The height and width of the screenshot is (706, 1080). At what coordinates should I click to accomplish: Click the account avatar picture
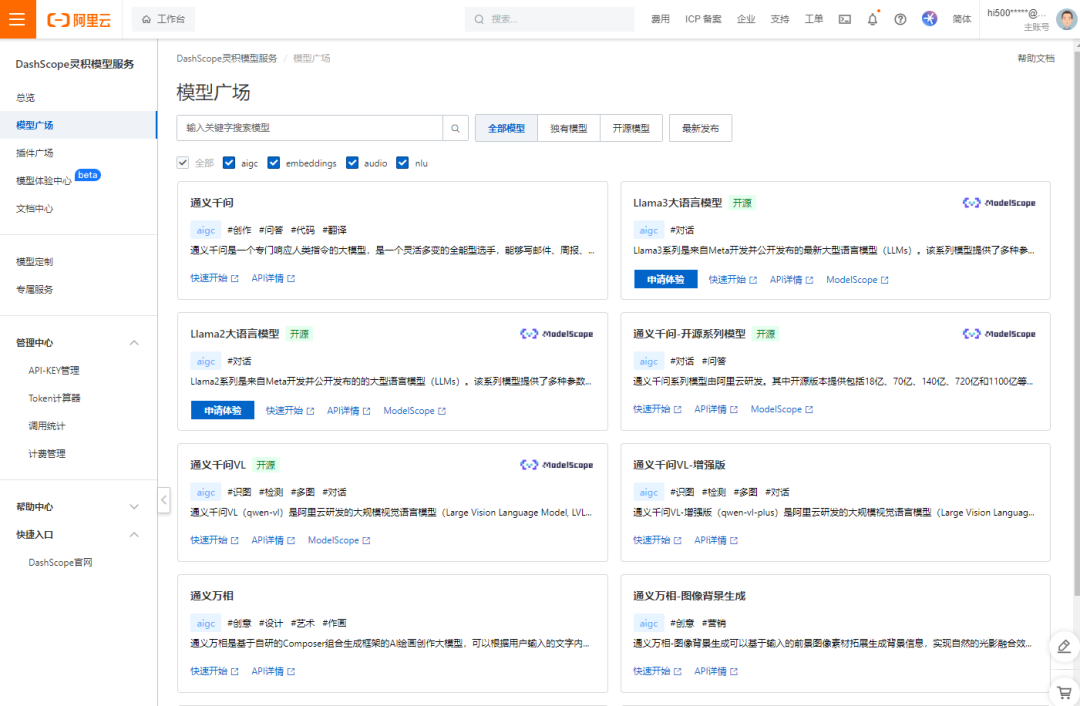(1064, 18)
